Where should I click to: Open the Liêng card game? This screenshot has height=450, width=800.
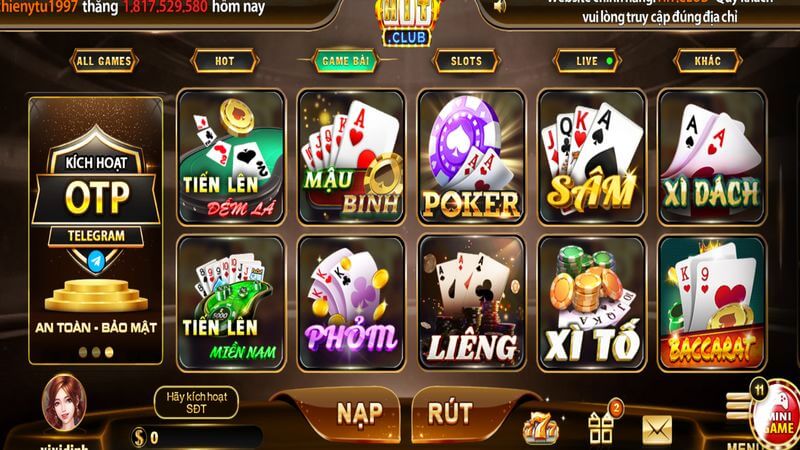pyautogui.click(x=471, y=303)
